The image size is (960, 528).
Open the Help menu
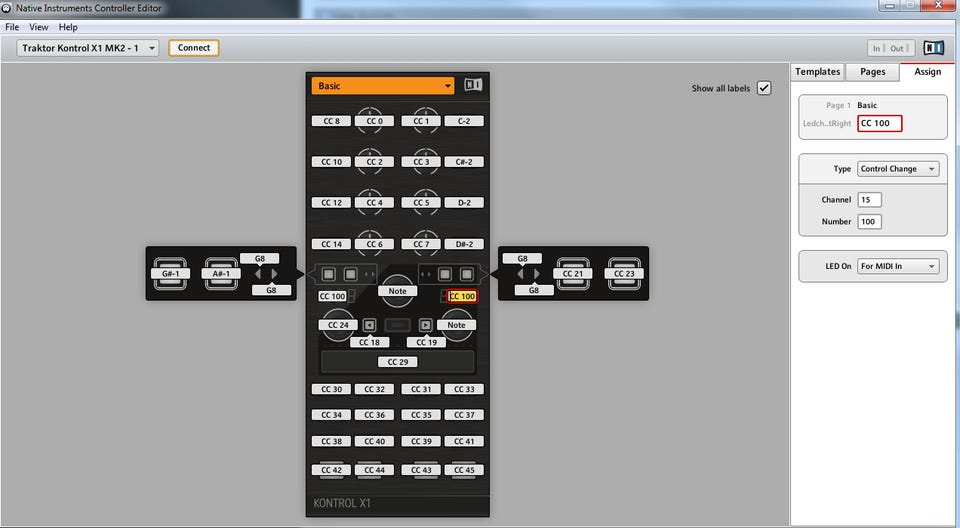click(x=68, y=27)
